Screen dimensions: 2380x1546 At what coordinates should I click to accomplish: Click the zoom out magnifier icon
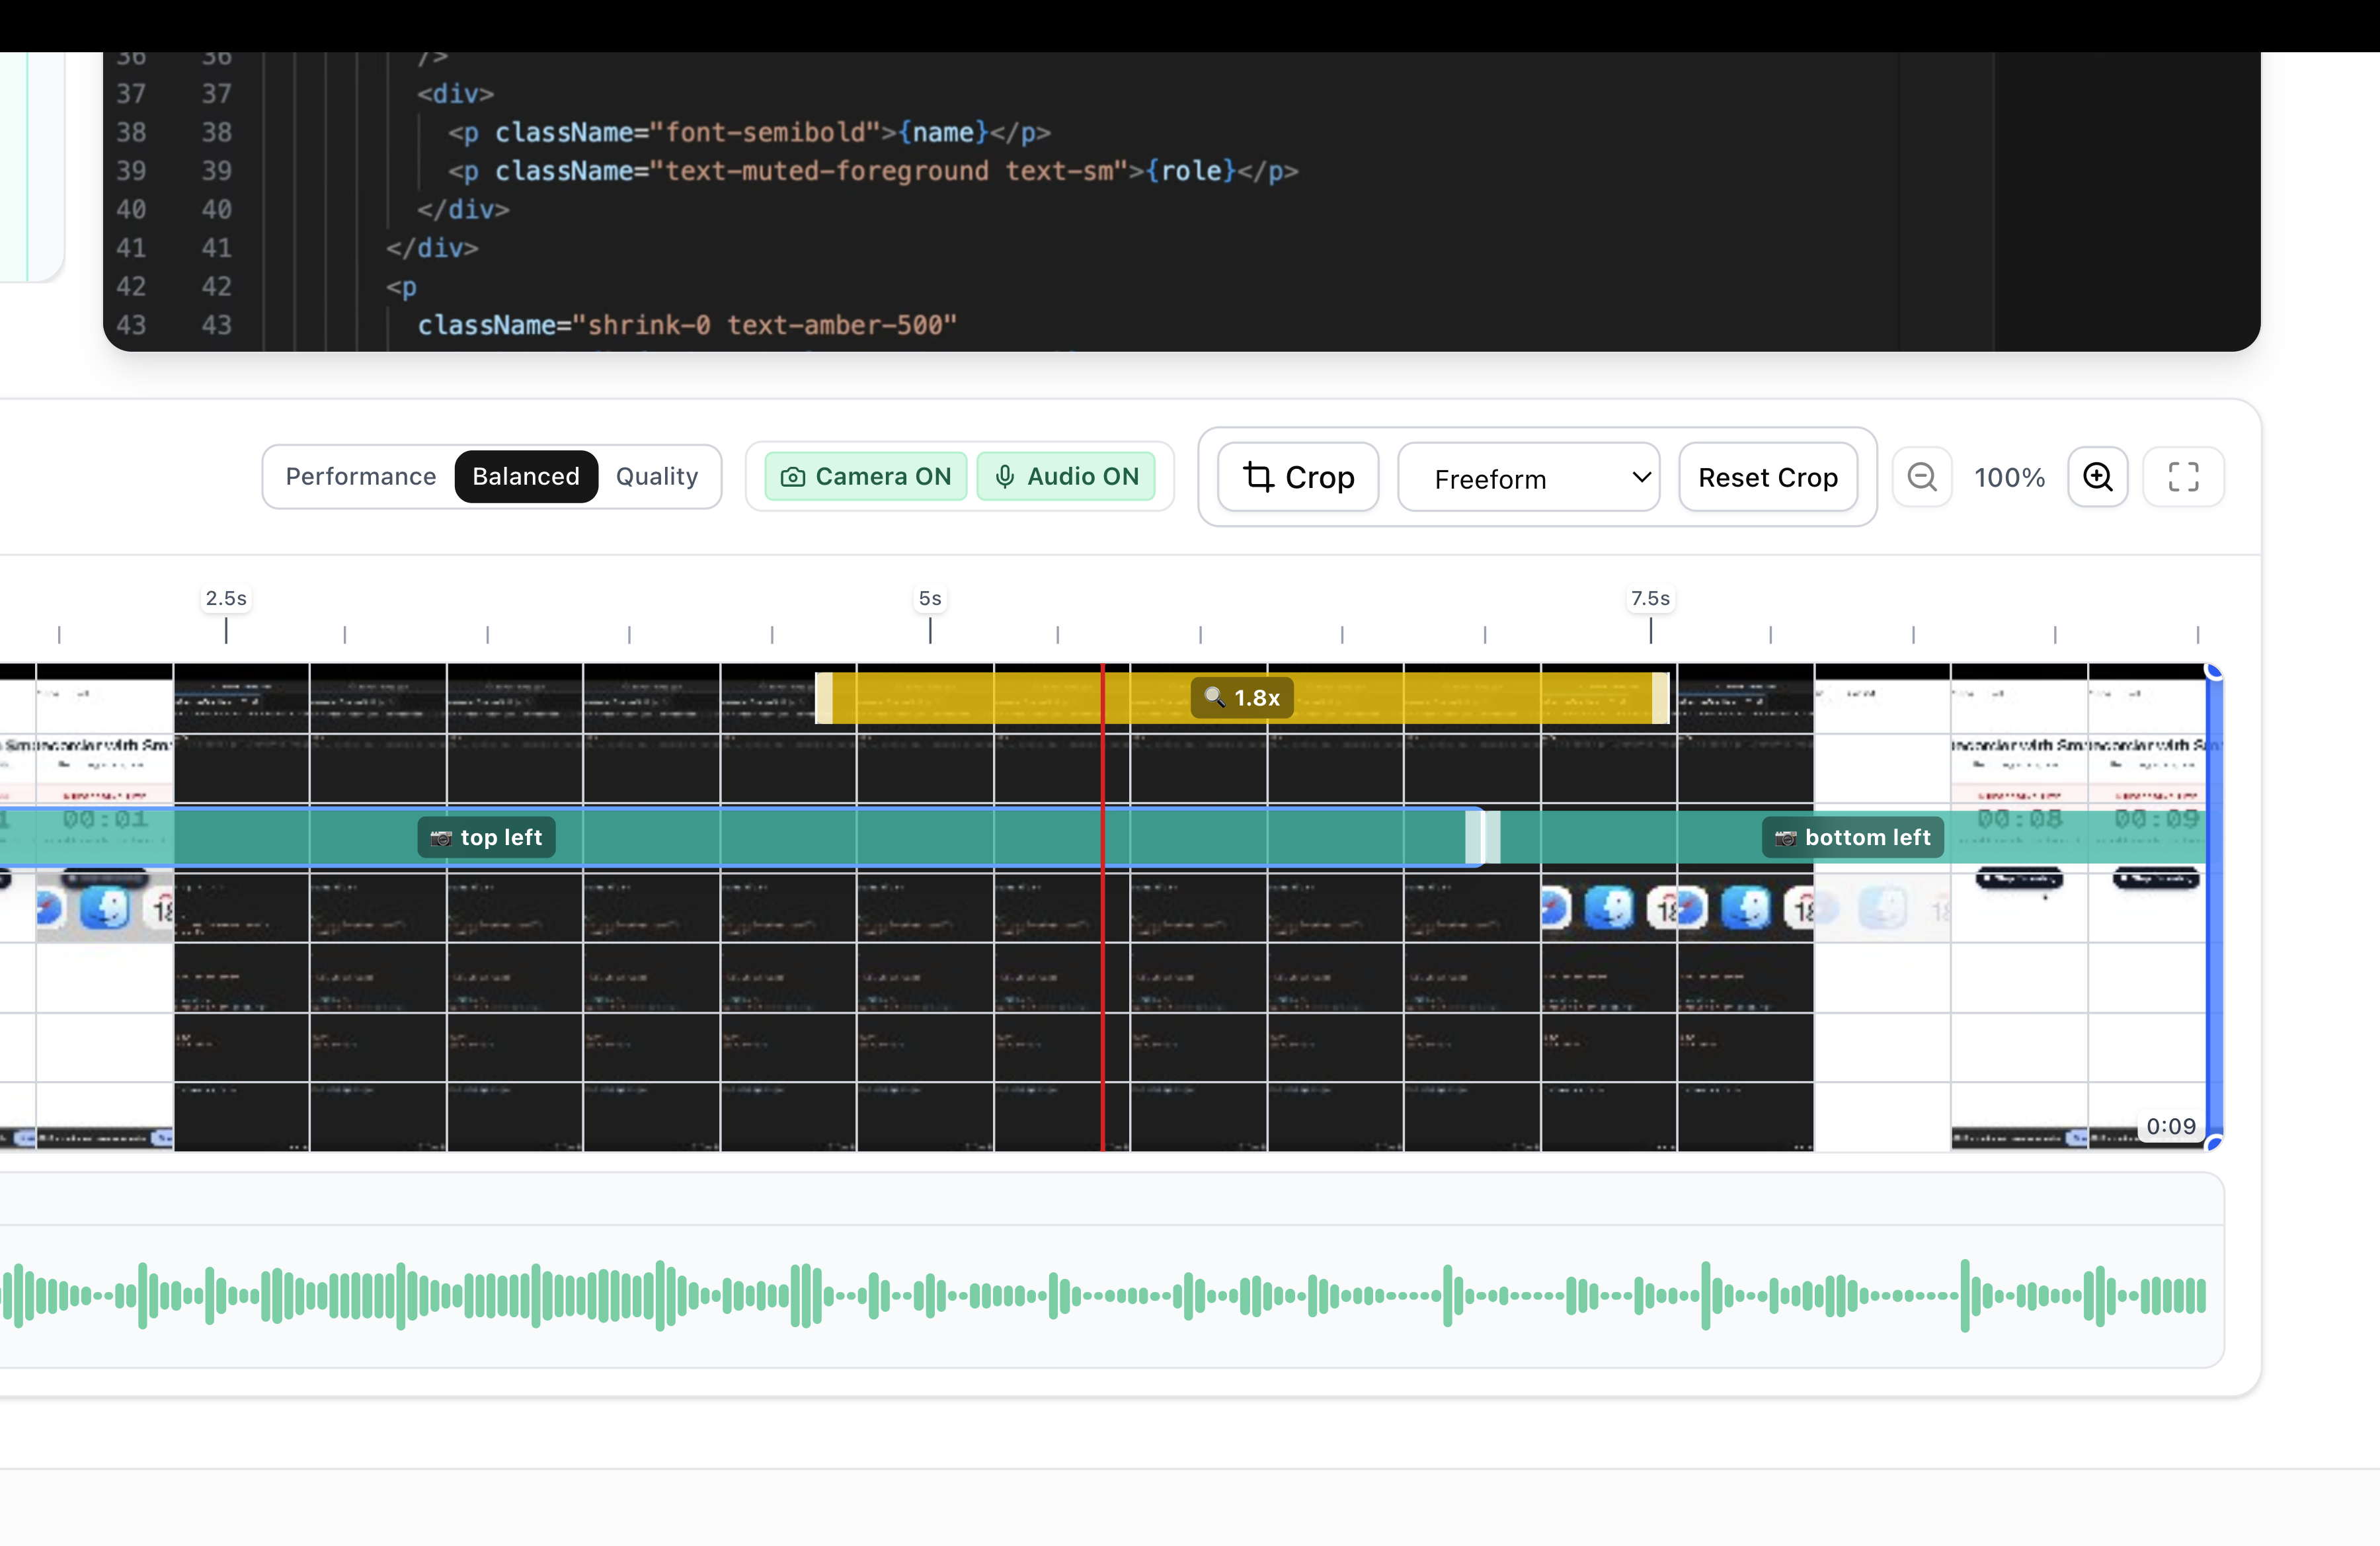1921,477
